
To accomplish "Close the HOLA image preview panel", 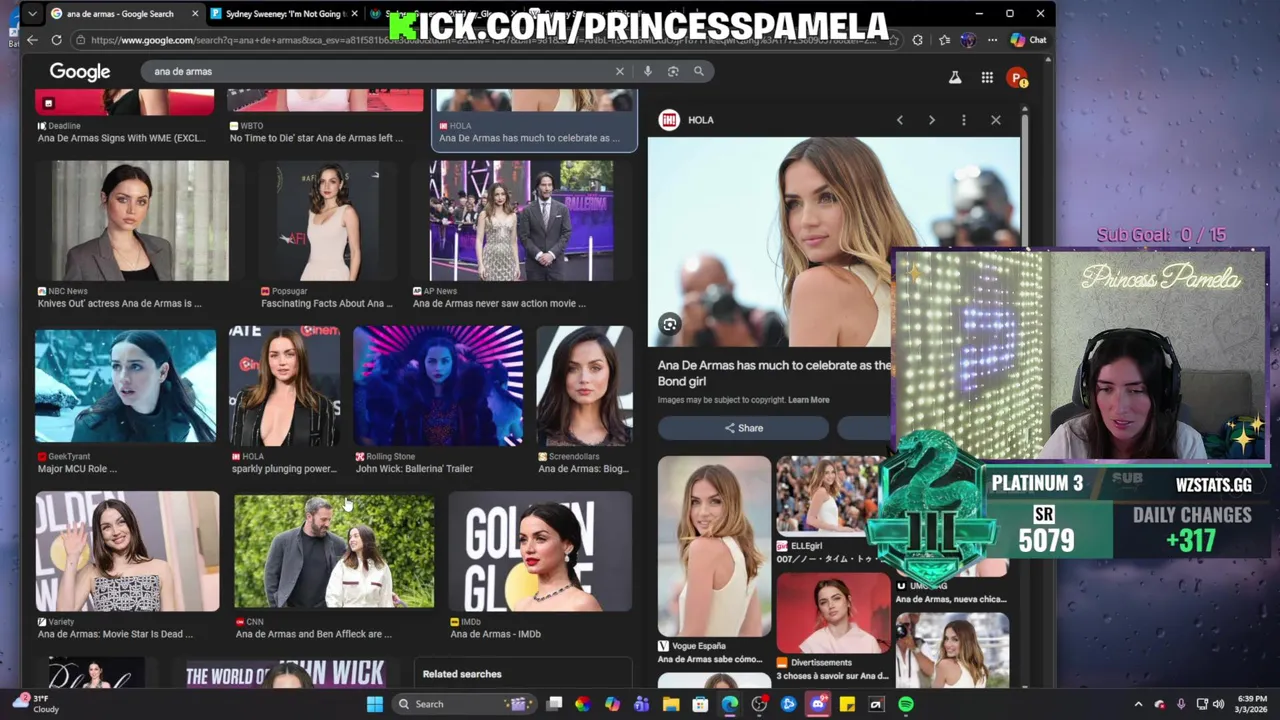I will pyautogui.click(x=996, y=120).
